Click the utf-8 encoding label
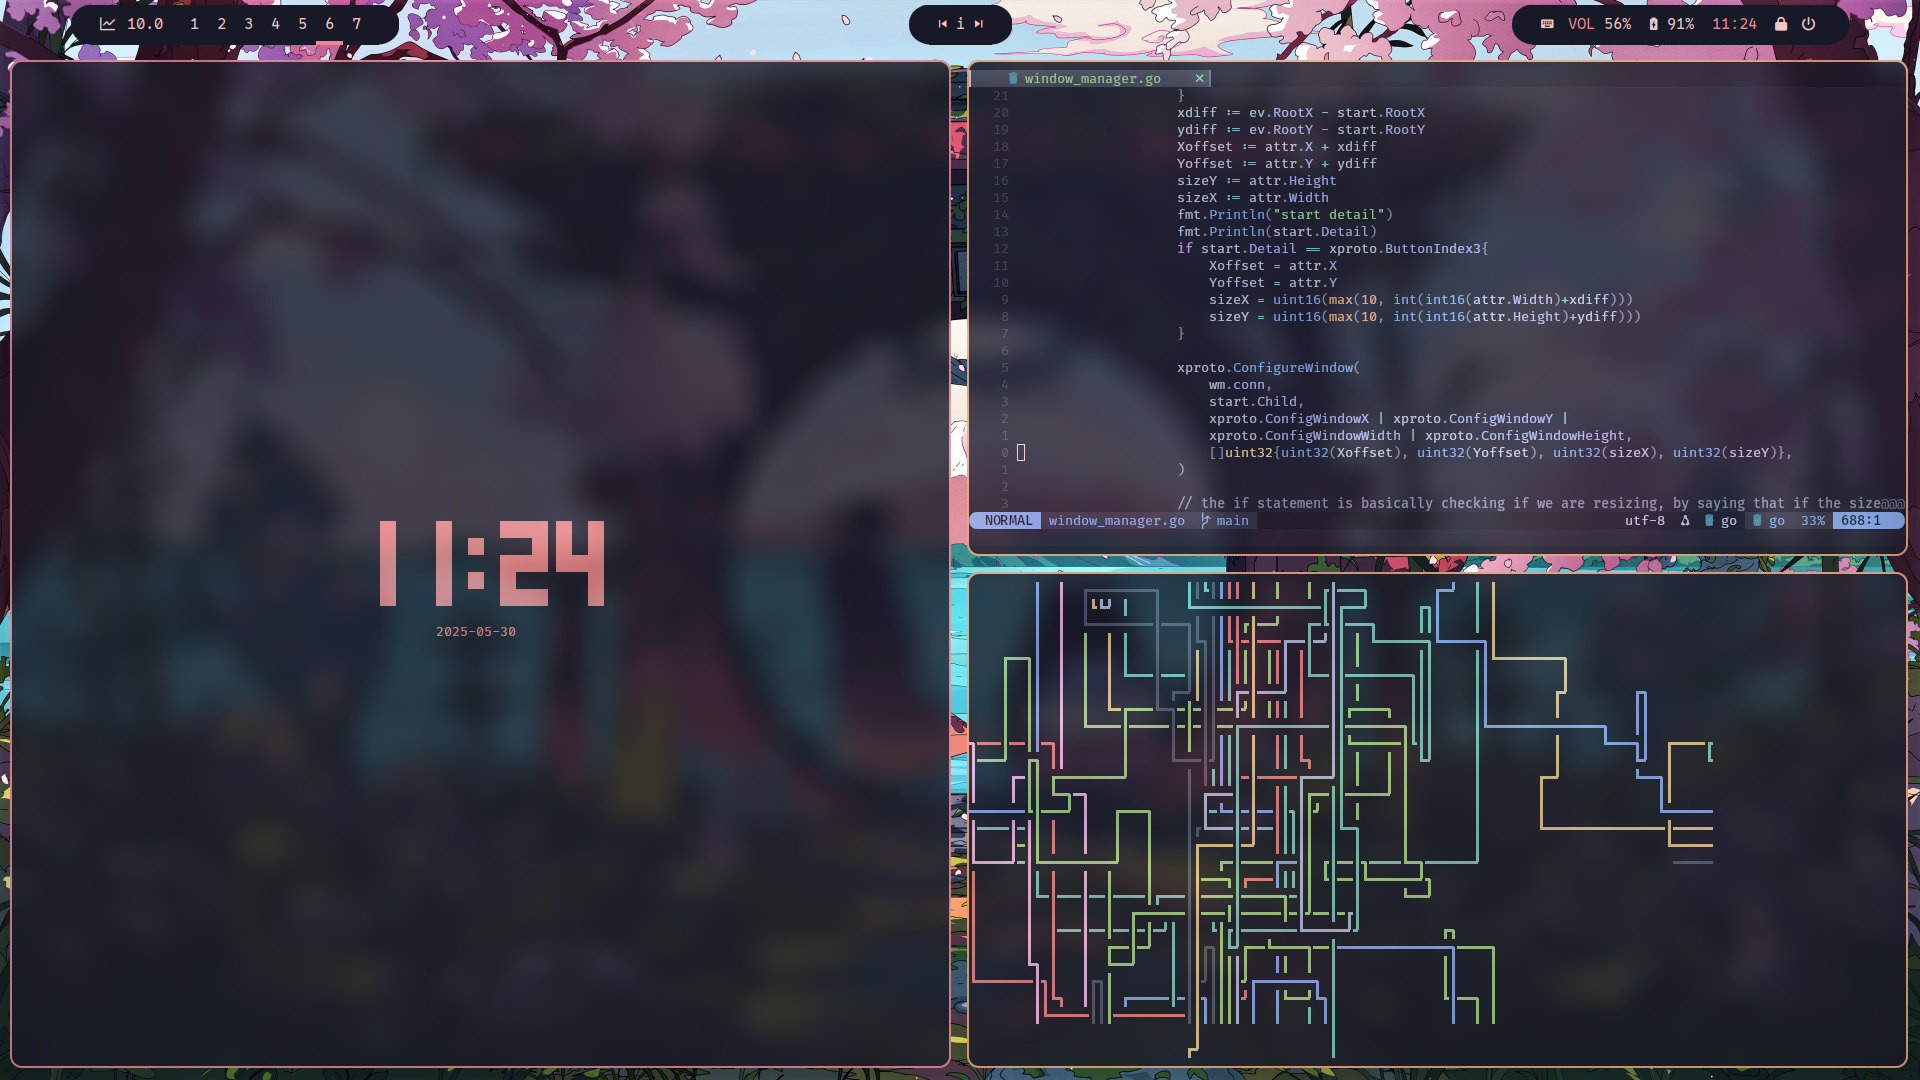The width and height of the screenshot is (1920, 1080). pos(1644,520)
